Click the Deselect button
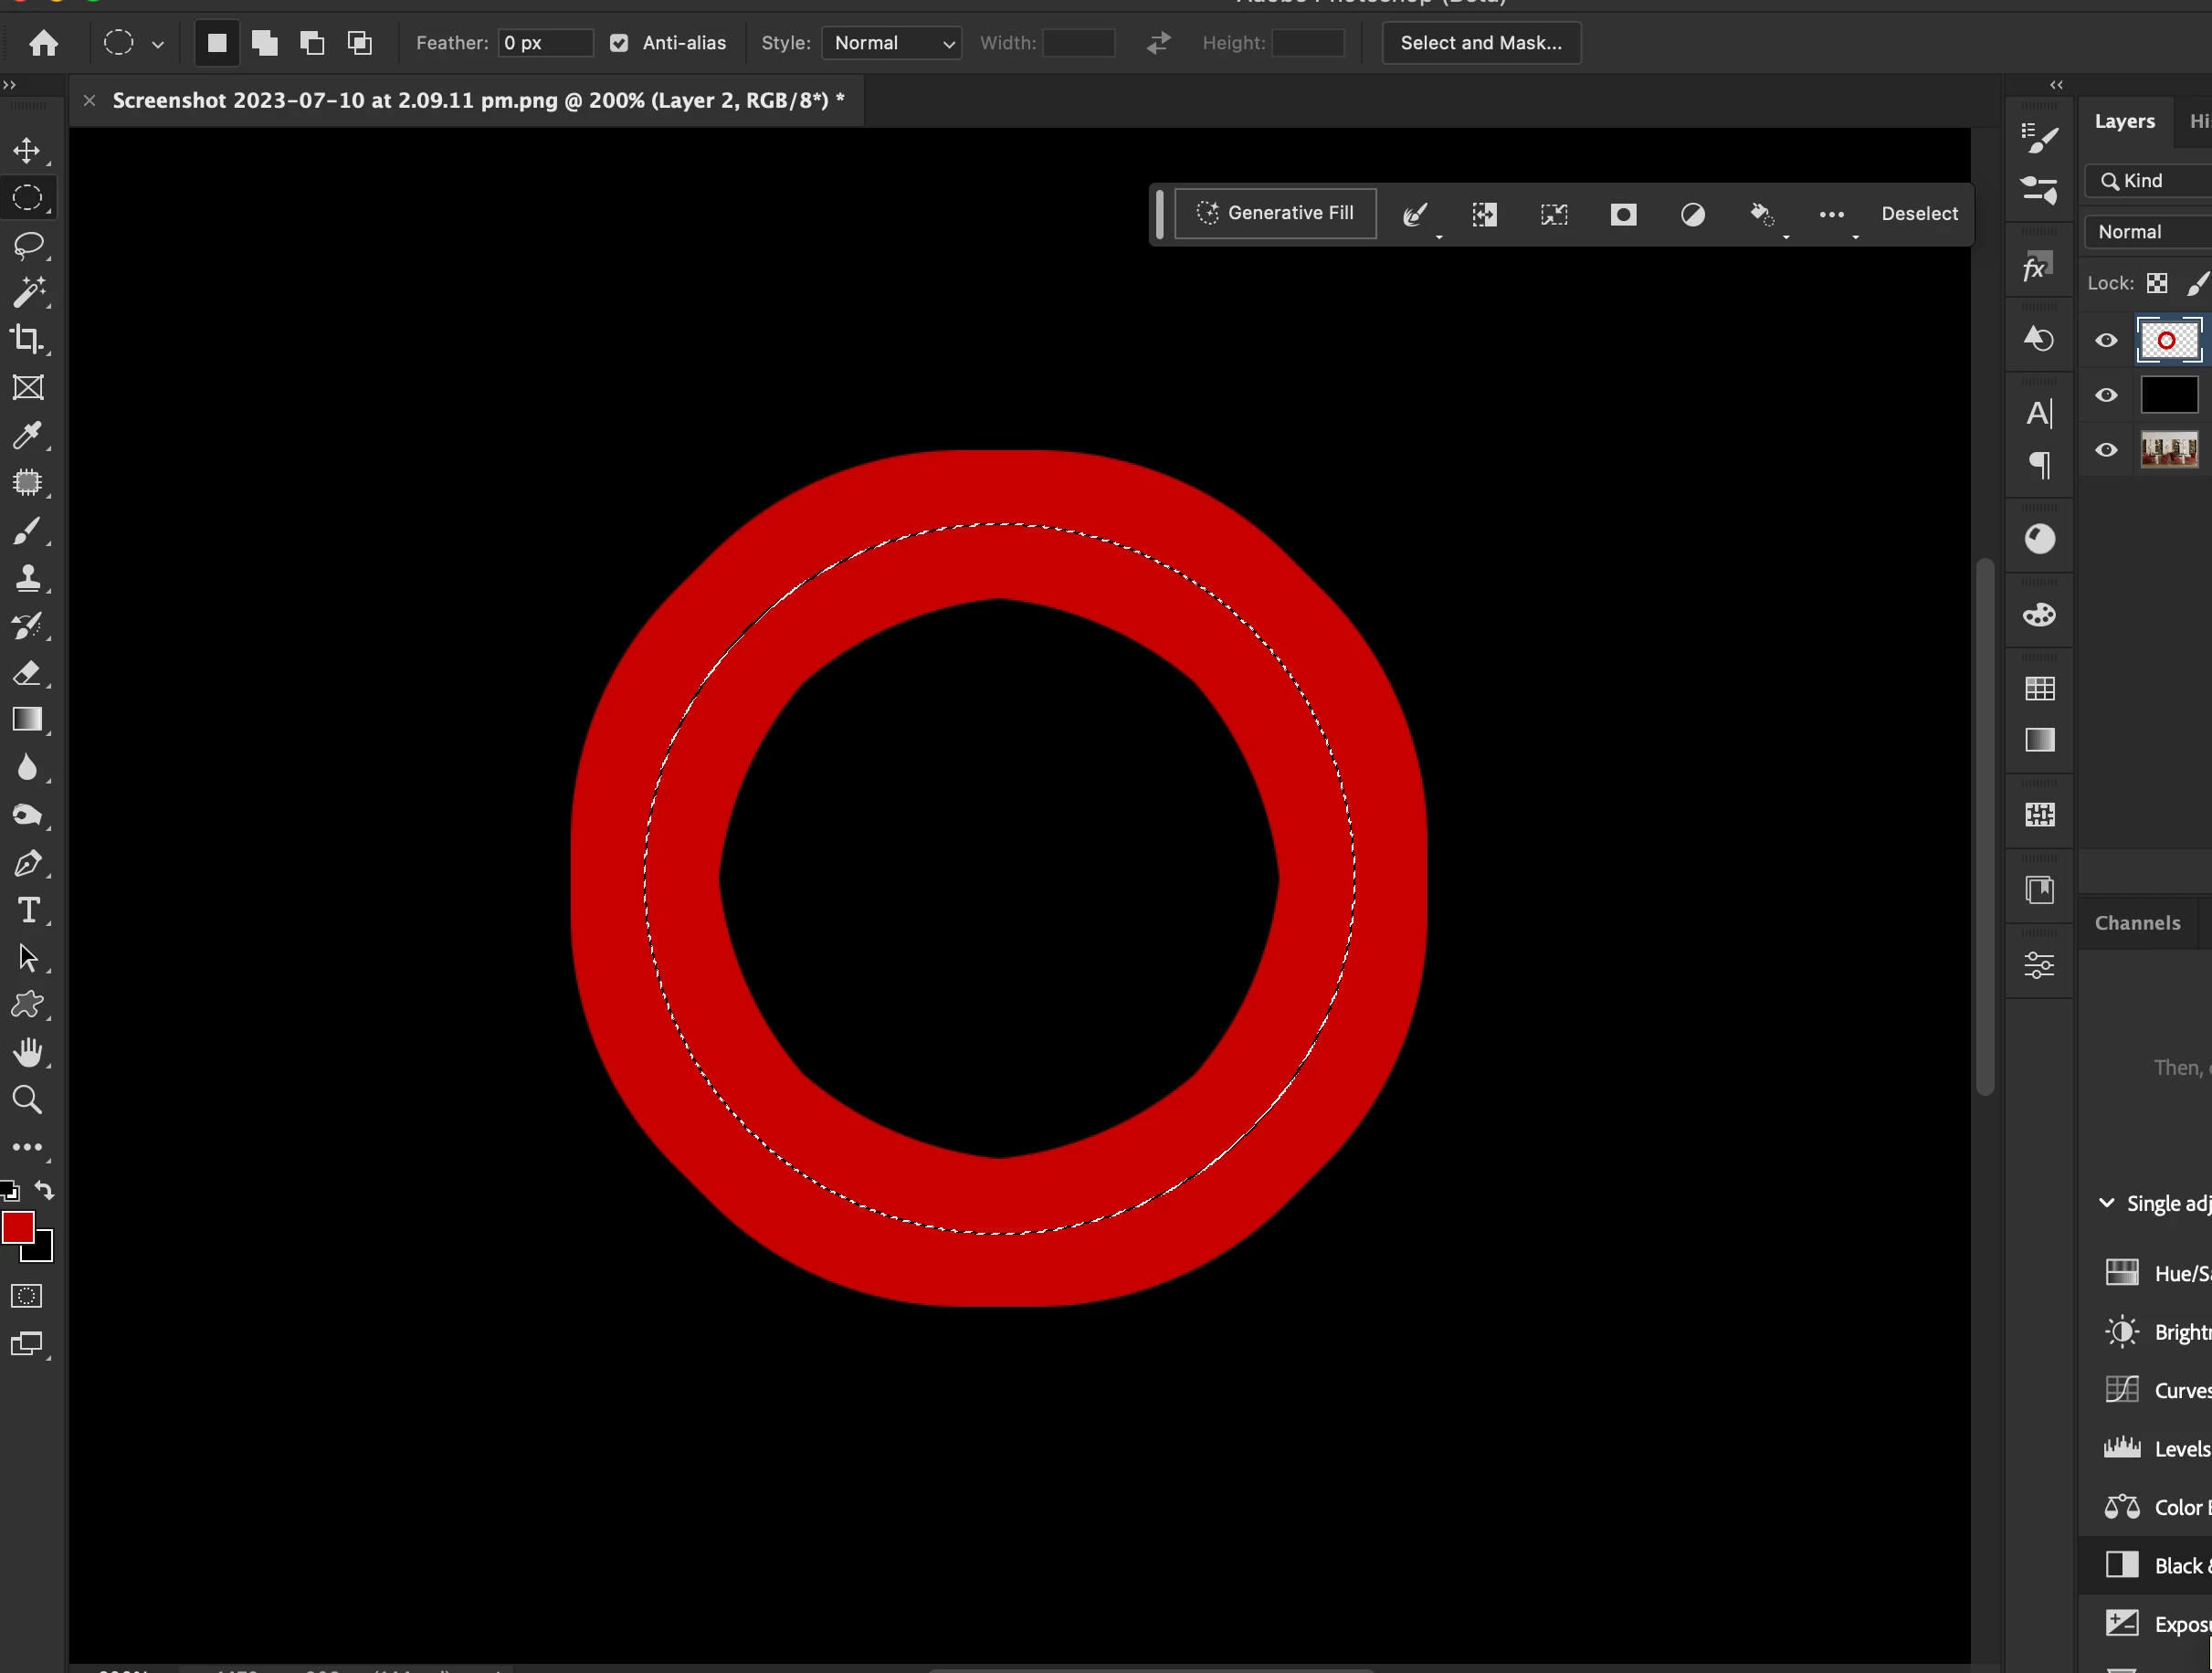The width and height of the screenshot is (2212, 1673). pyautogui.click(x=1919, y=214)
